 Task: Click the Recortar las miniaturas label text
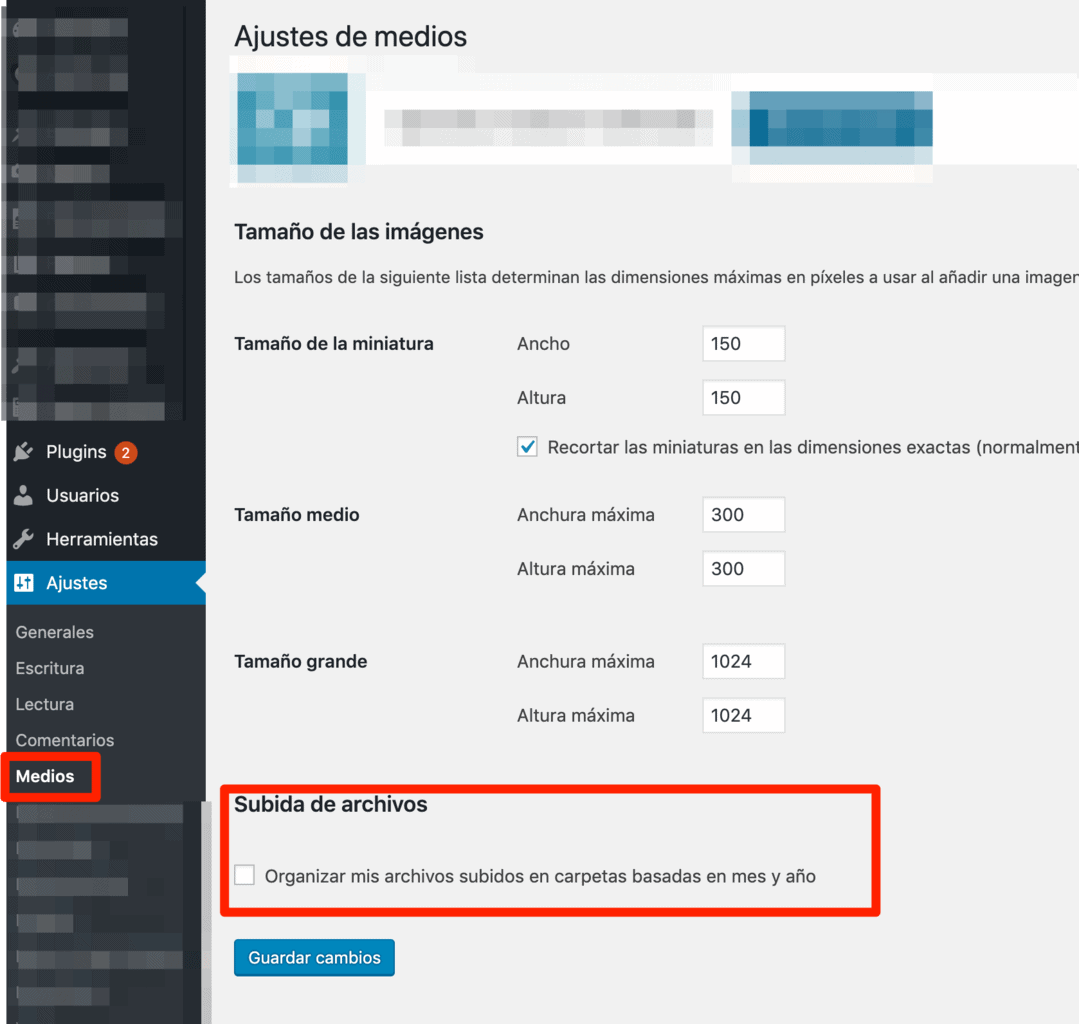click(813, 447)
